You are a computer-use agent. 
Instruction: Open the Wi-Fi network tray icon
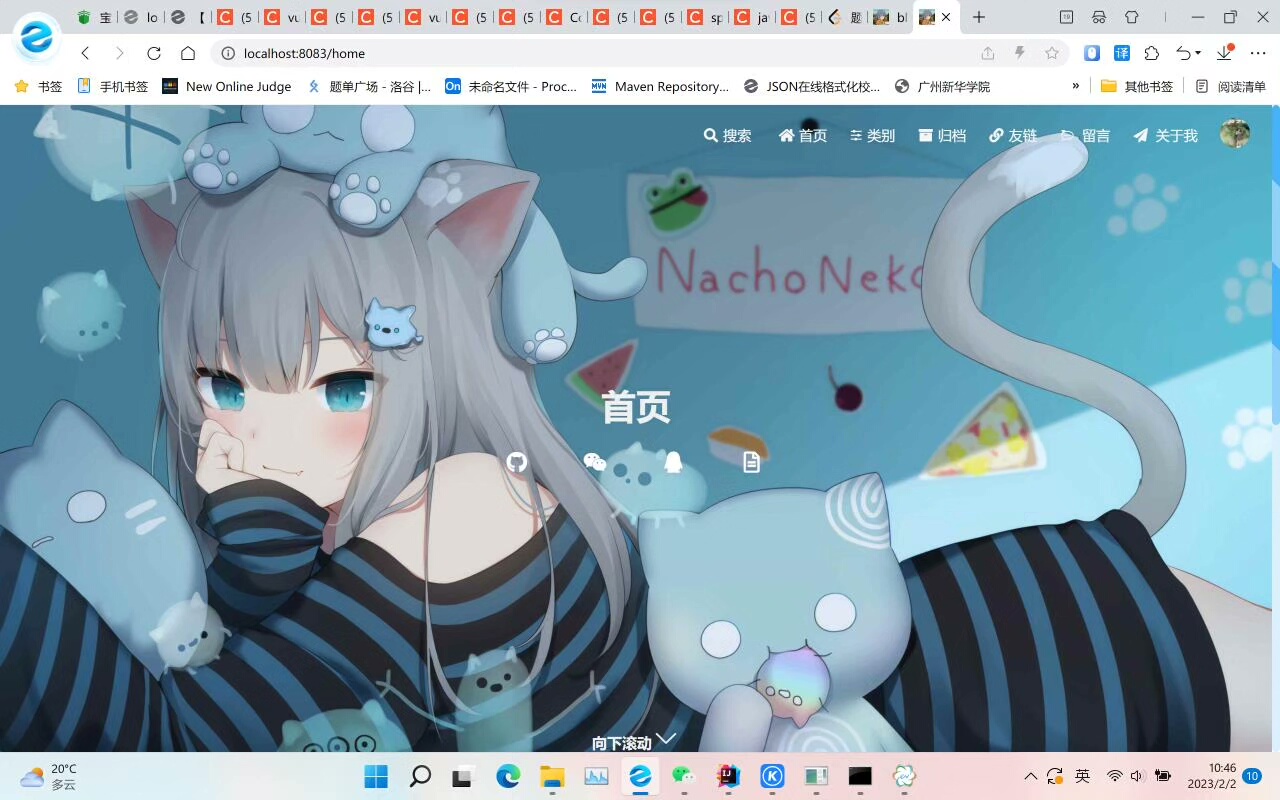point(1114,776)
